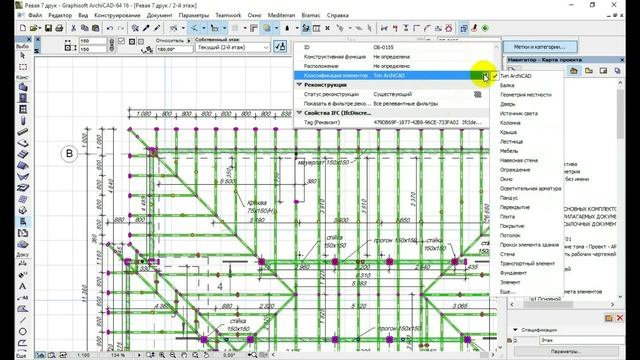Open the 'Текущий (2-й этаж)' story dropdown

click(233, 47)
